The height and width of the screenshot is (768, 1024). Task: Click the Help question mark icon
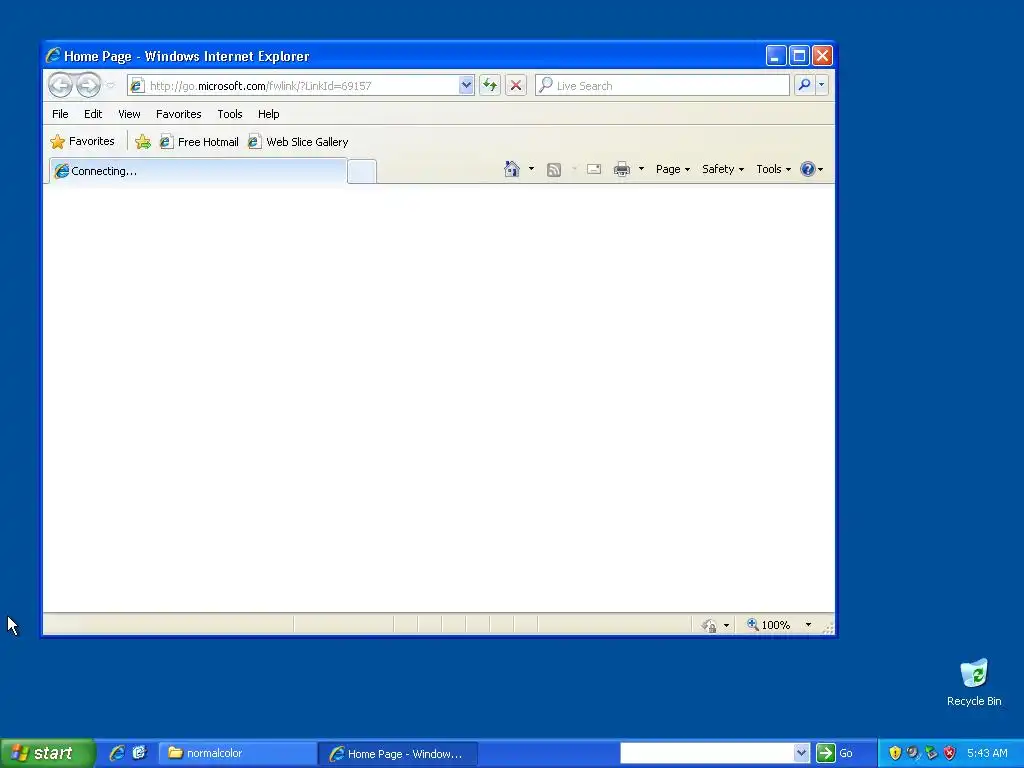pos(808,169)
